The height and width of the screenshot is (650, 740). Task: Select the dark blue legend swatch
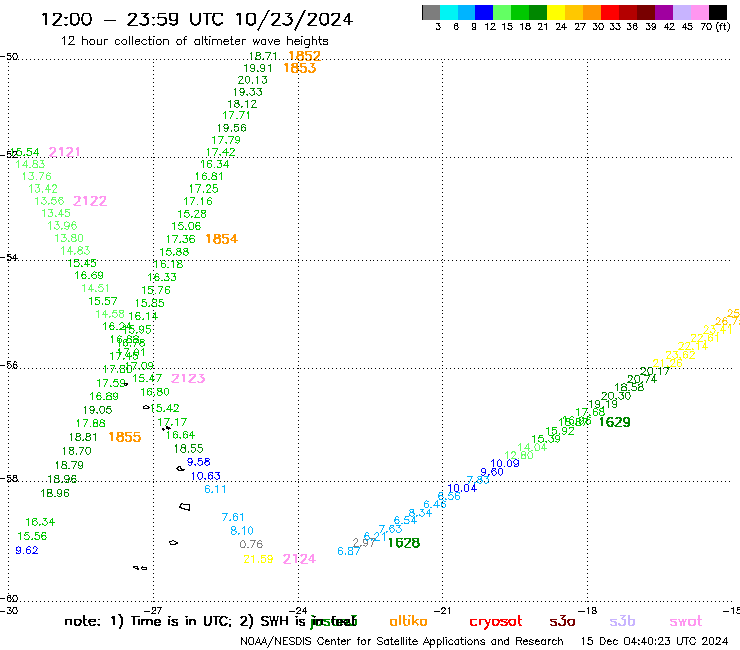484,12
